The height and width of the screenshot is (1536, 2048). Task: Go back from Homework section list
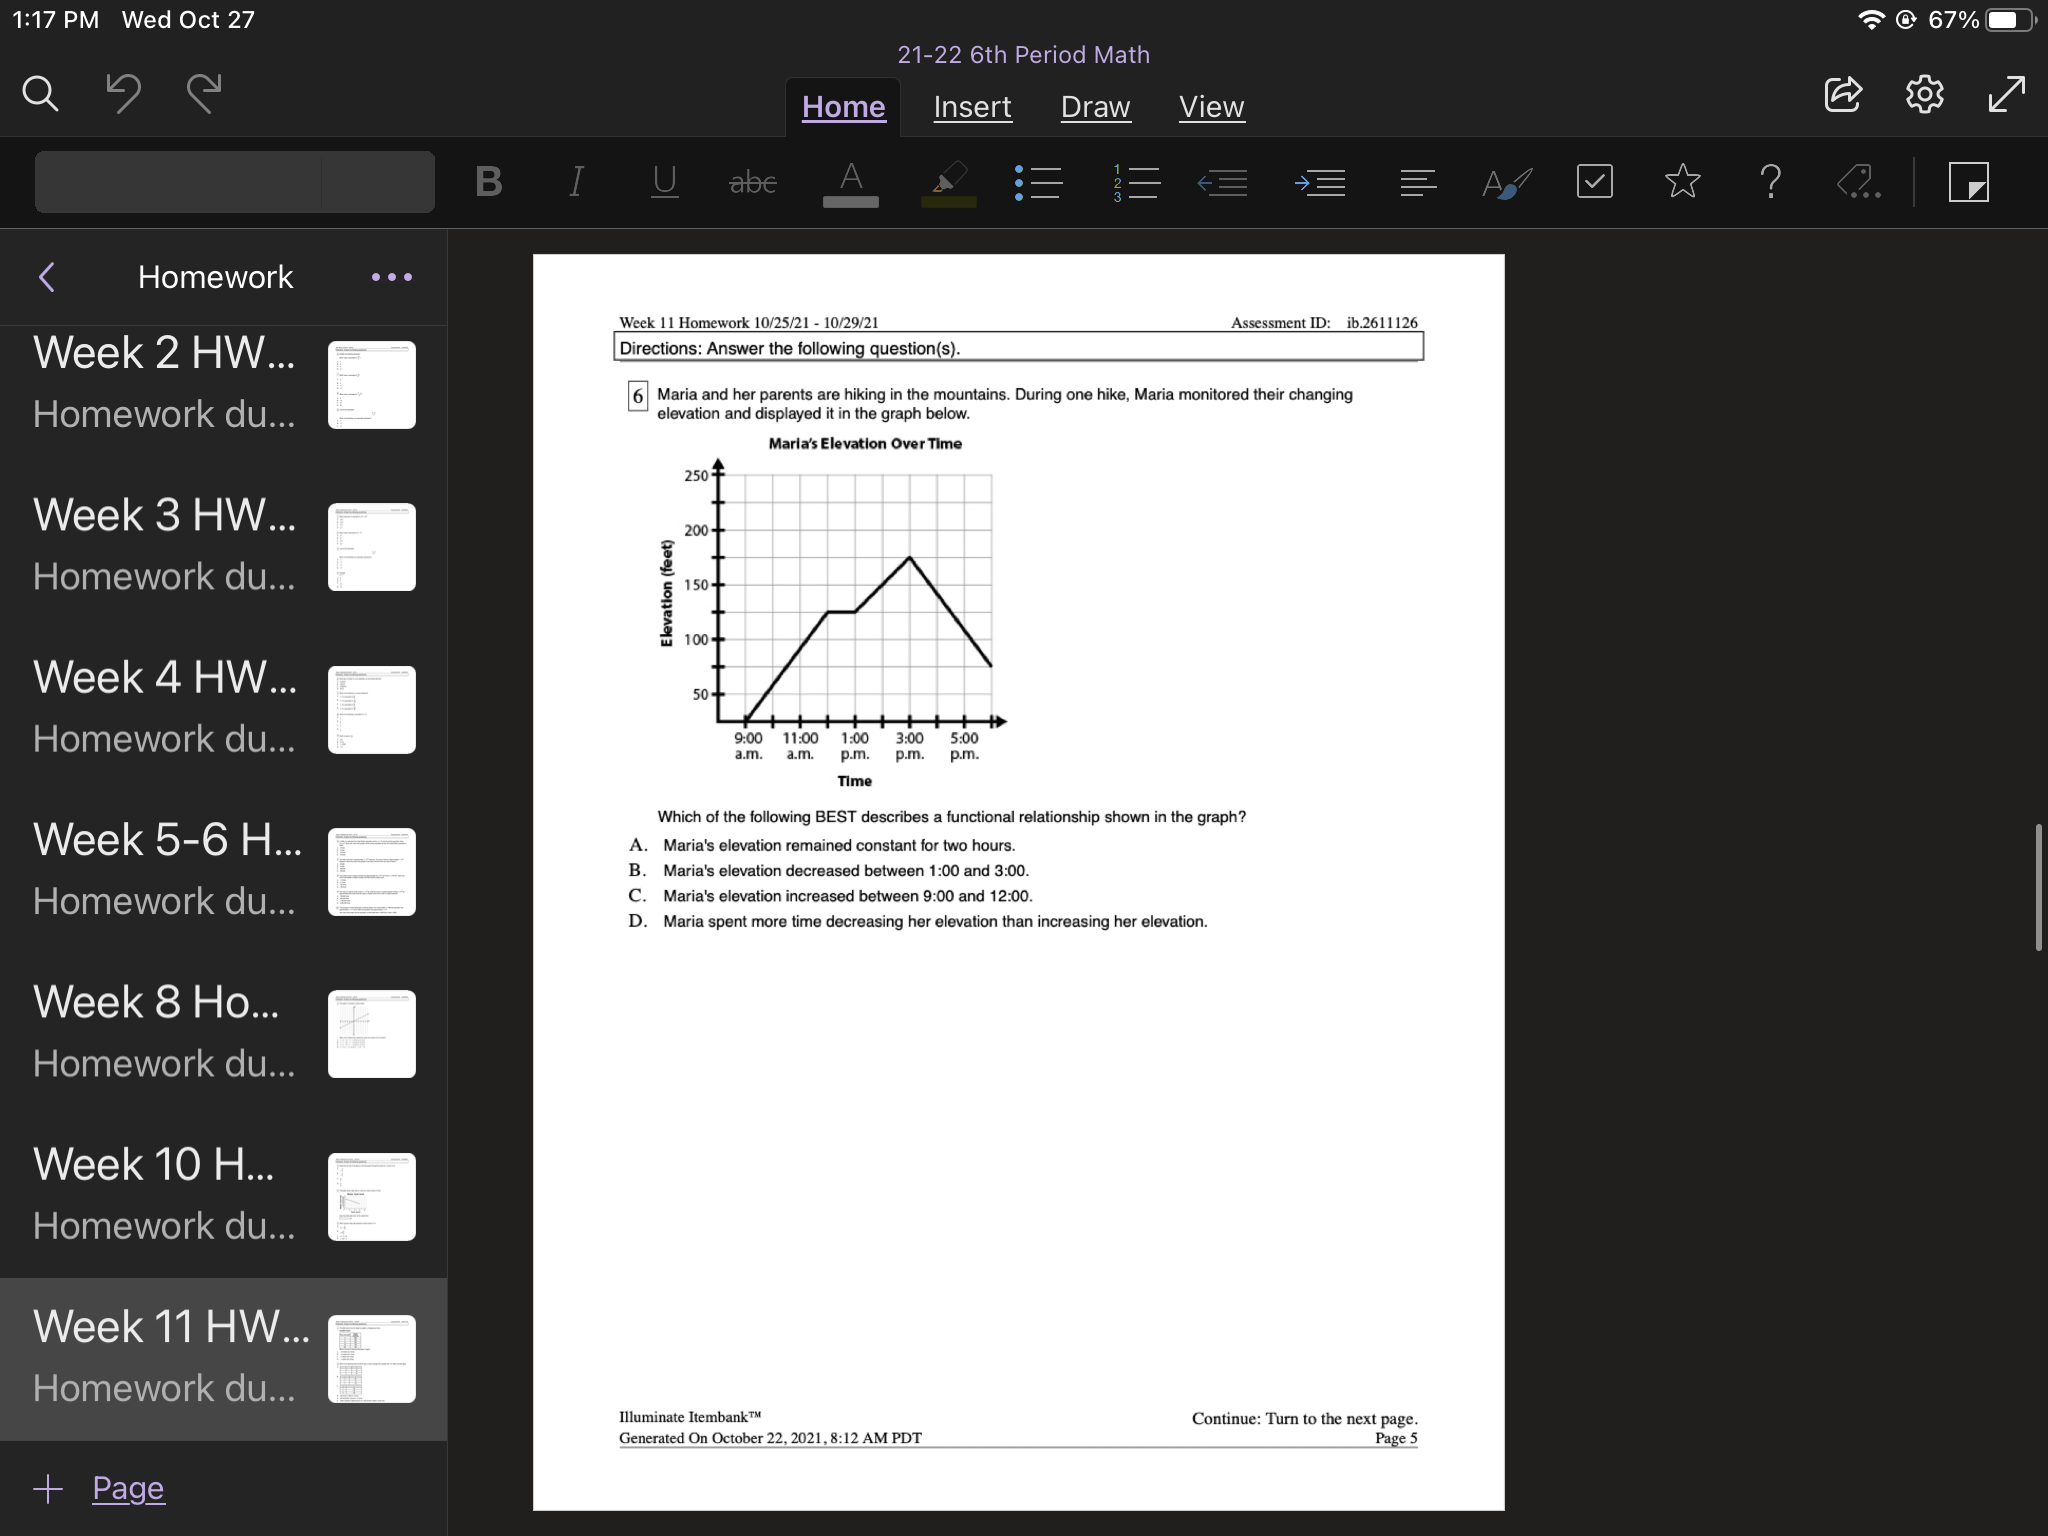[x=47, y=277]
